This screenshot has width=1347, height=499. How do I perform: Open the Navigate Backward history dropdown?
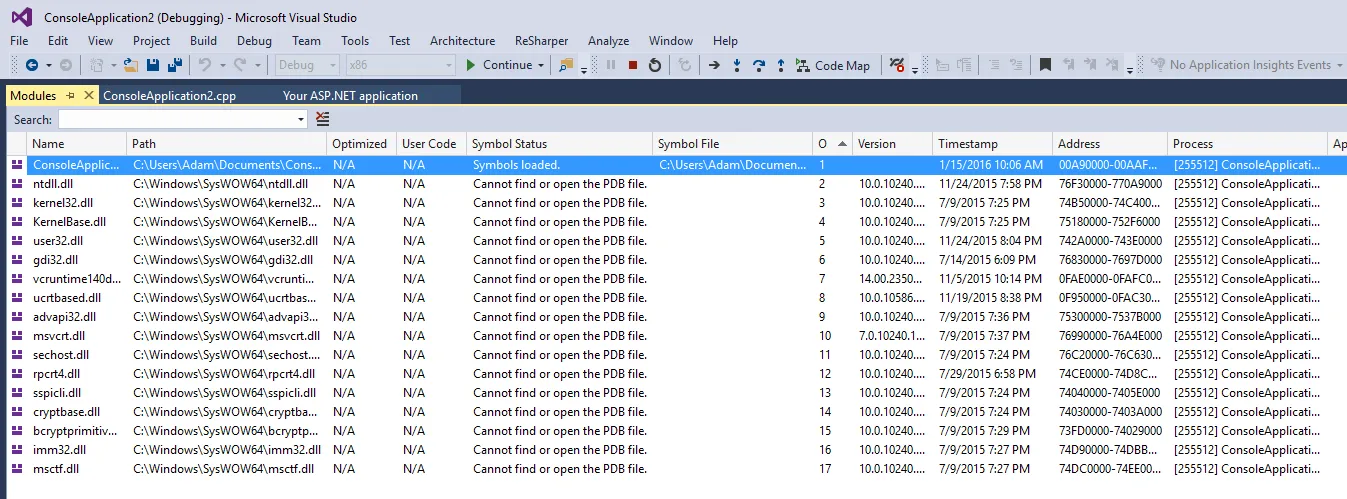coord(48,65)
